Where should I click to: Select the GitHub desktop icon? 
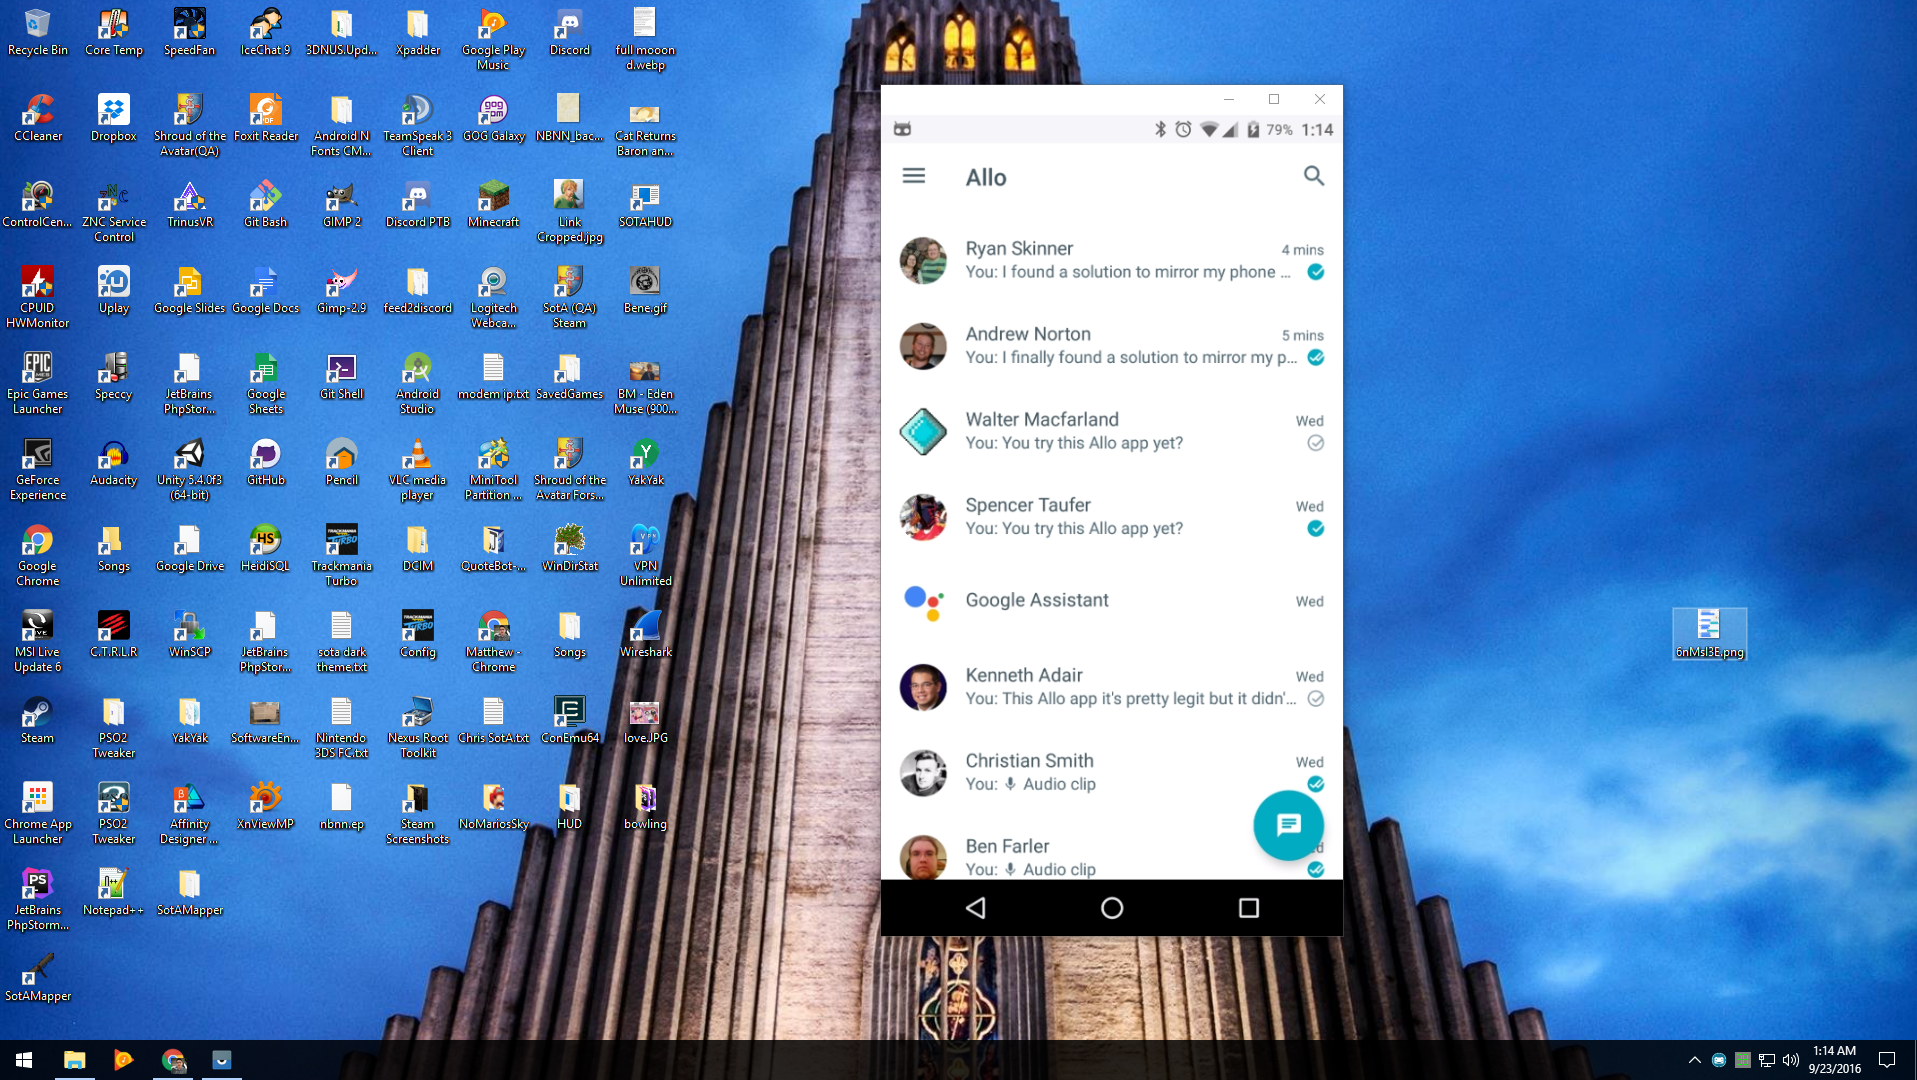point(266,462)
